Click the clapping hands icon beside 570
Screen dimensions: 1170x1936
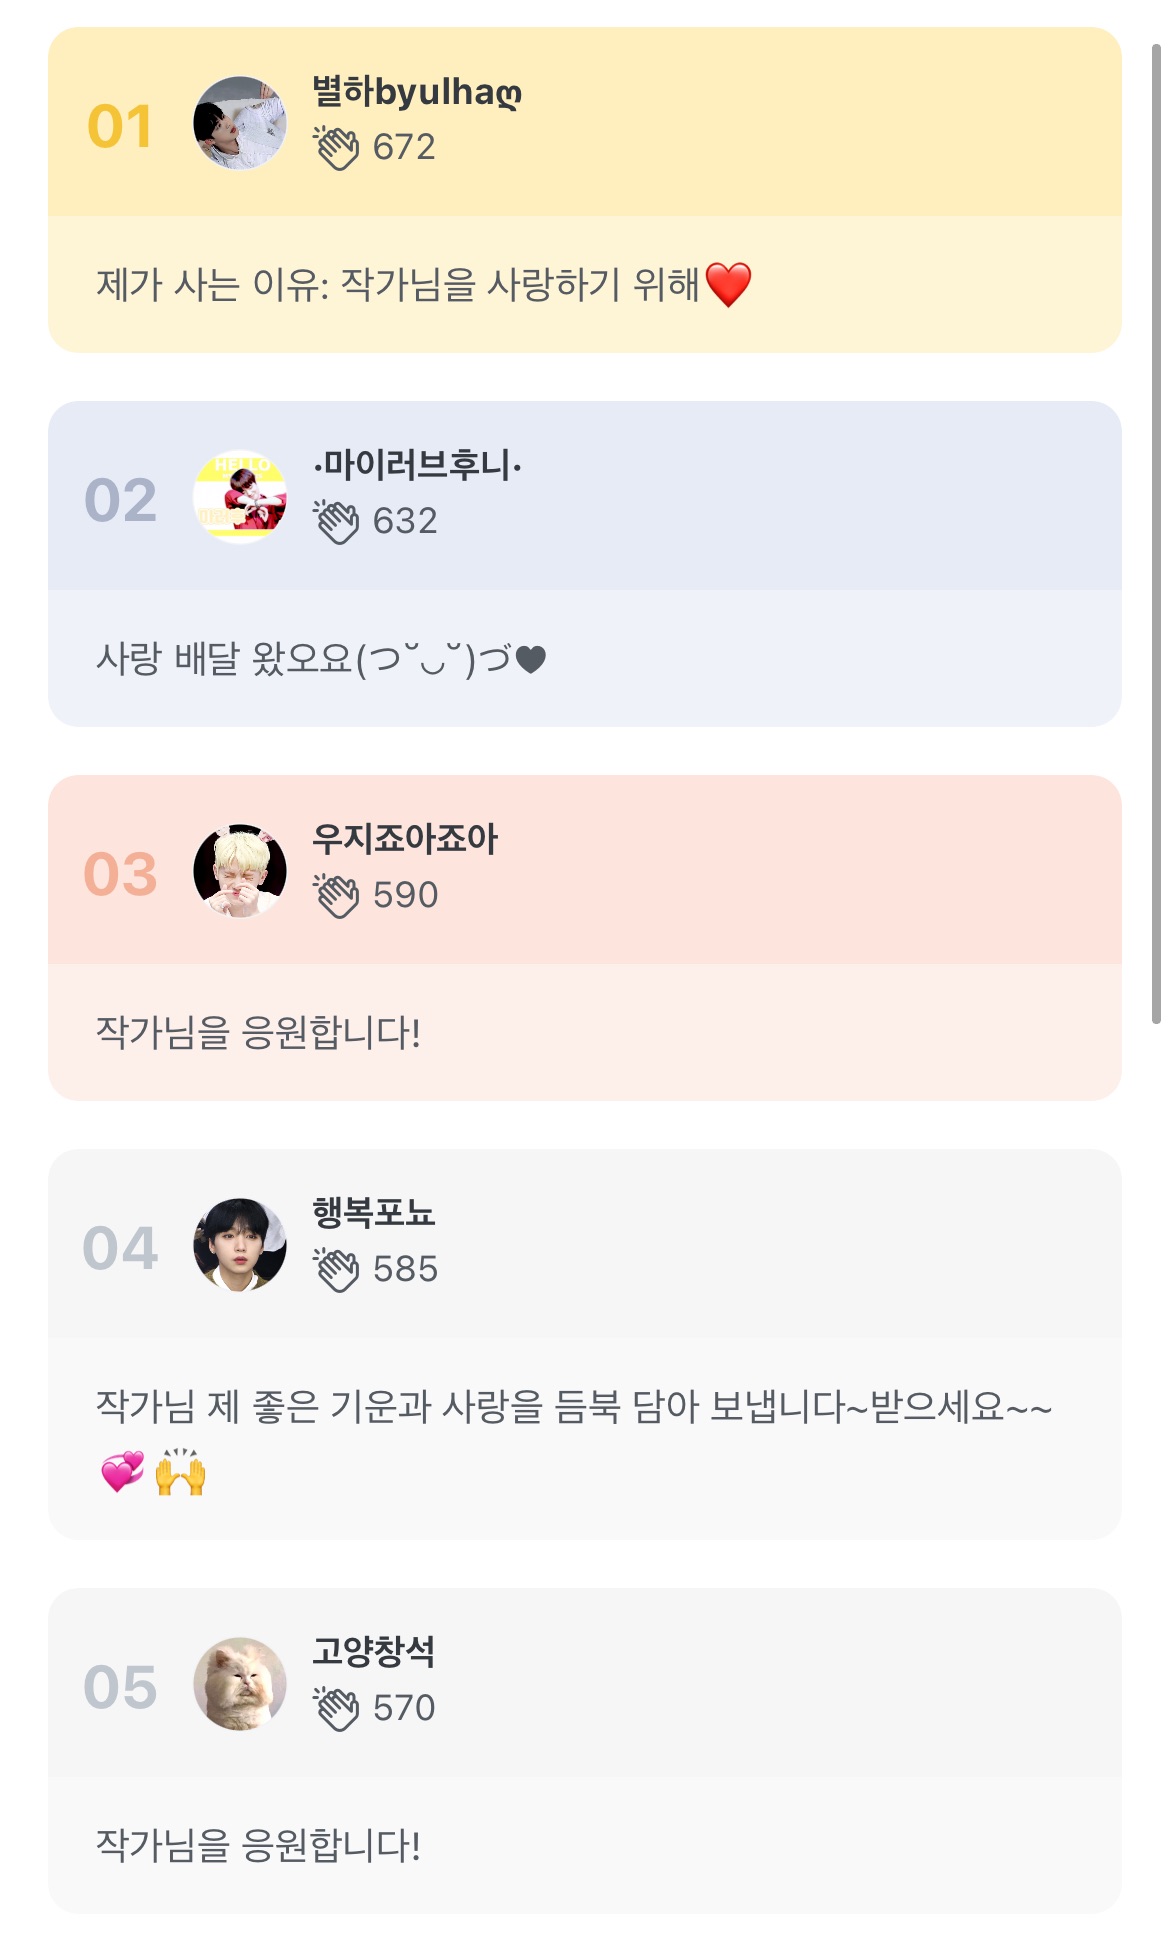pyautogui.click(x=336, y=1709)
